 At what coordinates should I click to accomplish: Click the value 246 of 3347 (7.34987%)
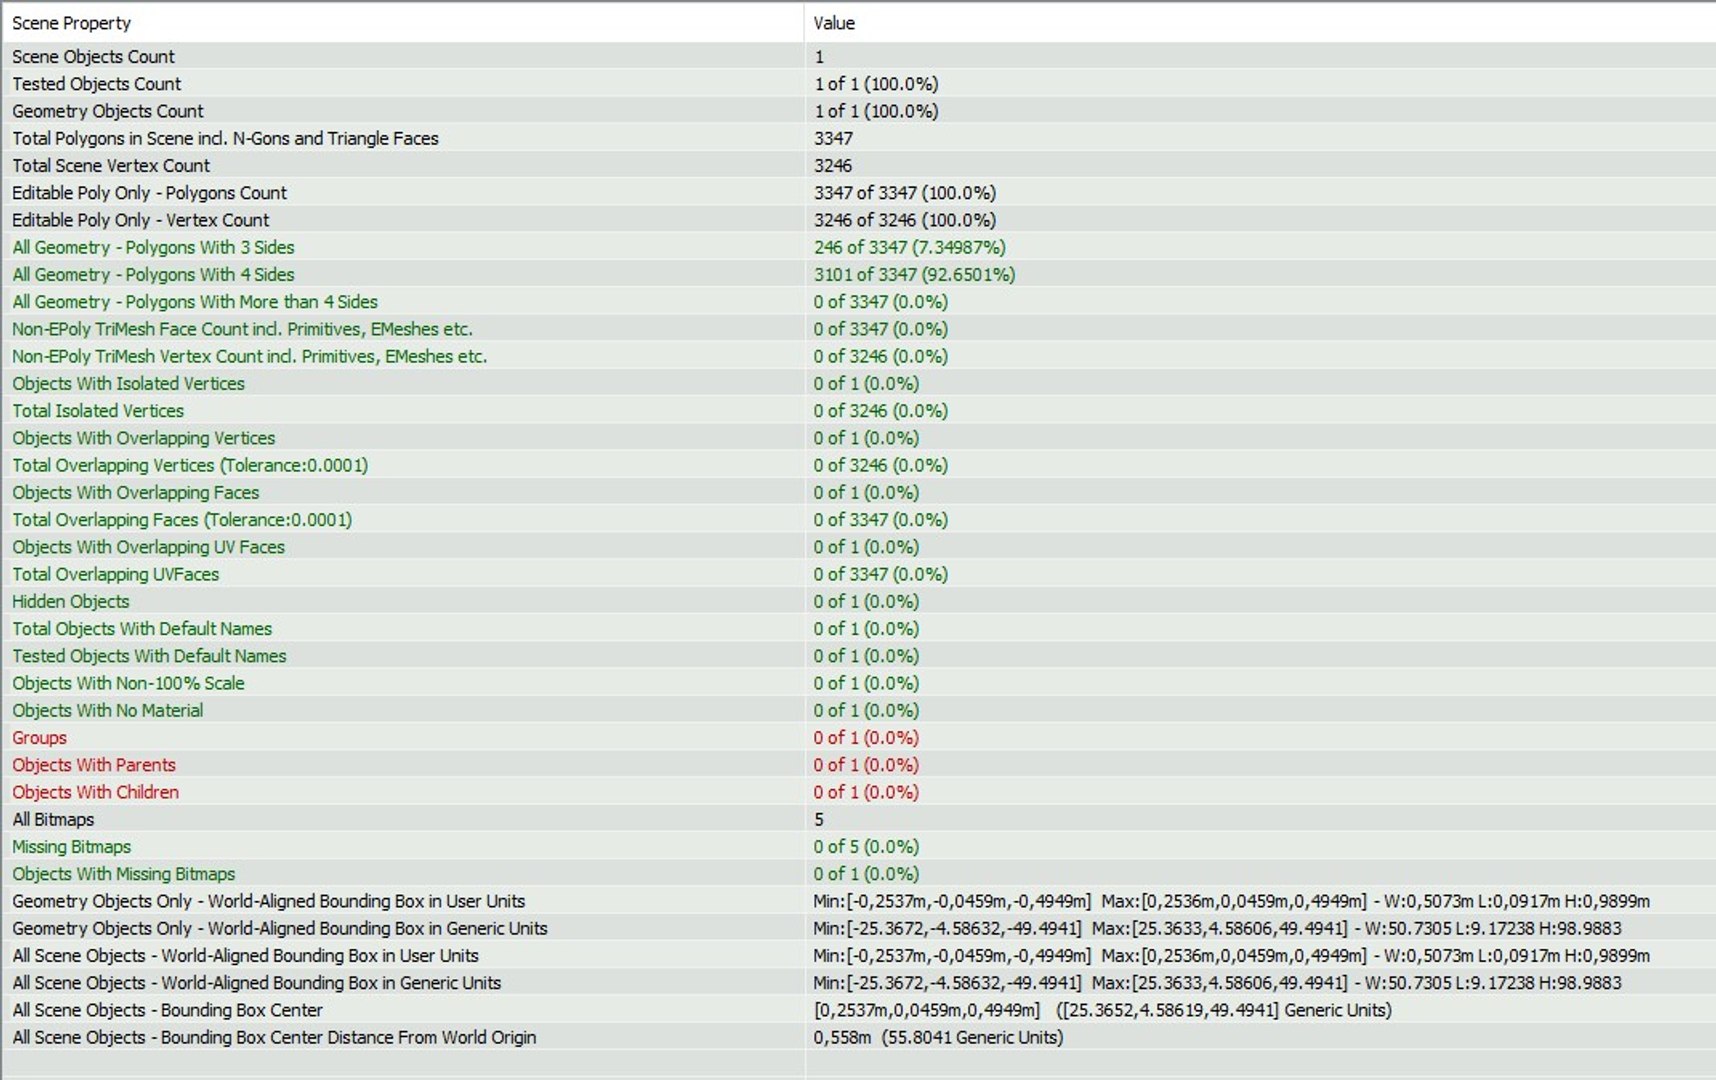coord(910,247)
